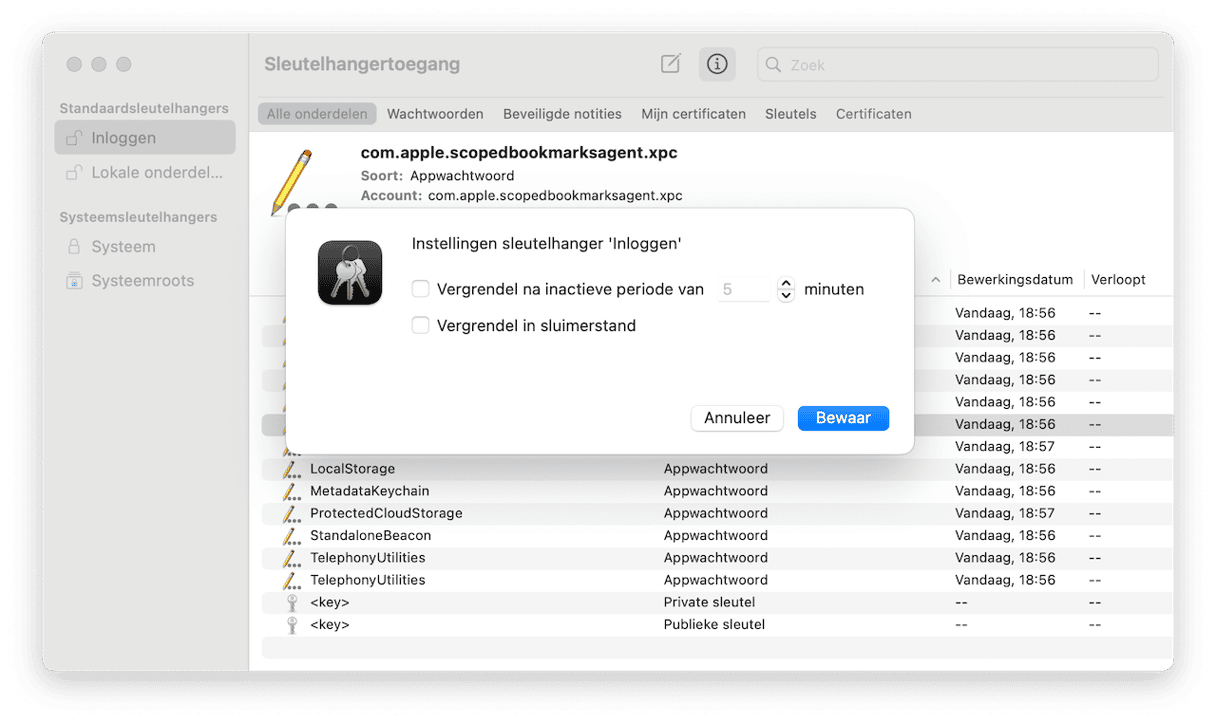Click the pencil icon of the ProtectedCloudStorage row
This screenshot has height=723, width=1216.
[x=291, y=513]
